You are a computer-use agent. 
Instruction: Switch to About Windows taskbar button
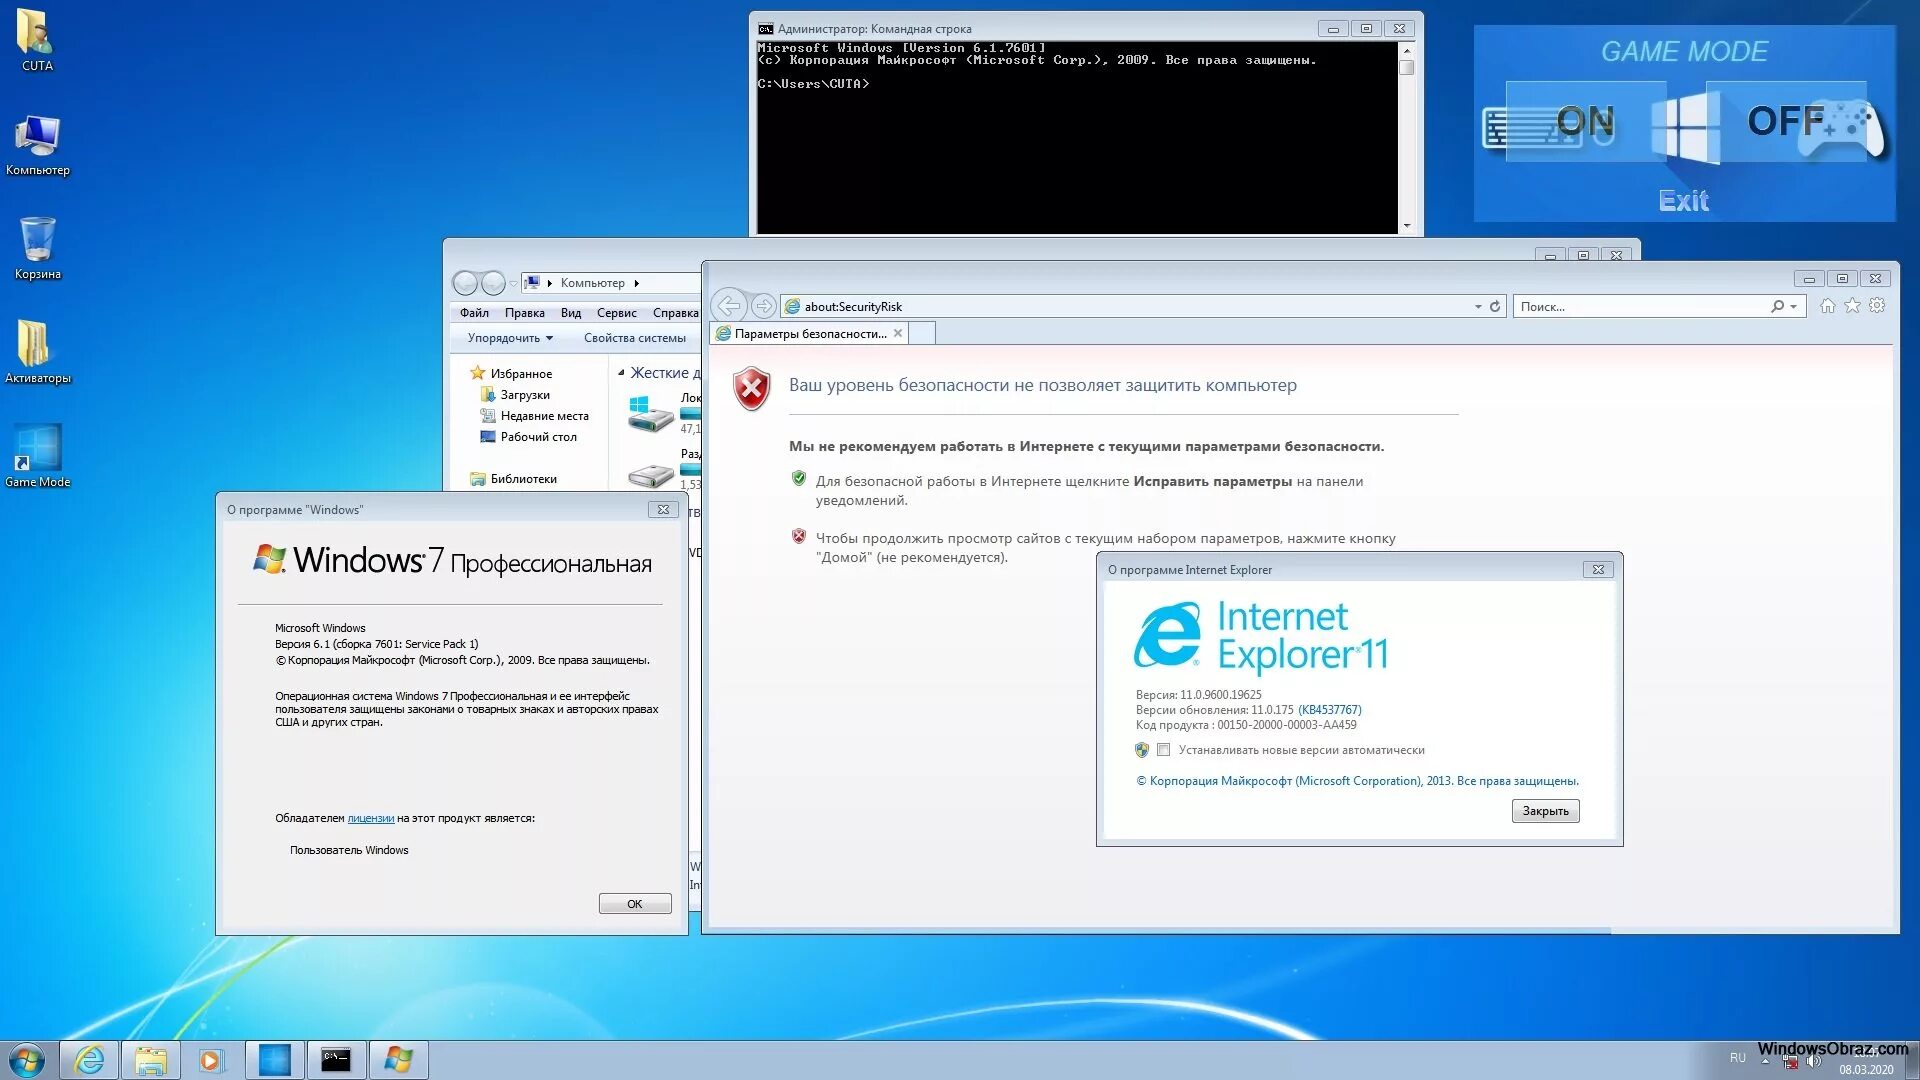click(x=398, y=1060)
